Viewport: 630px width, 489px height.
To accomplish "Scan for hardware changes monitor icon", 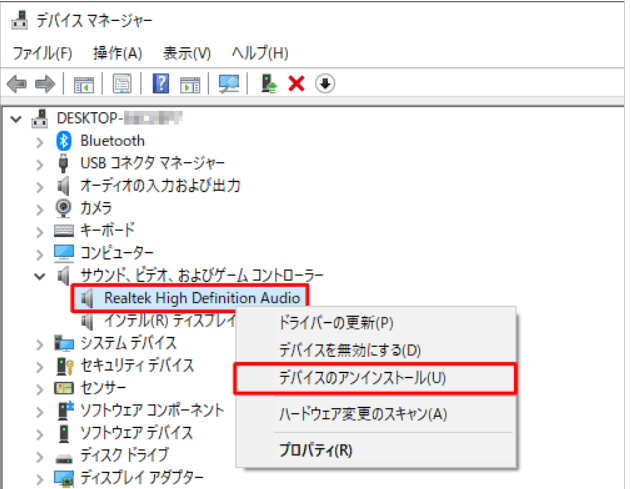I will coord(229,84).
